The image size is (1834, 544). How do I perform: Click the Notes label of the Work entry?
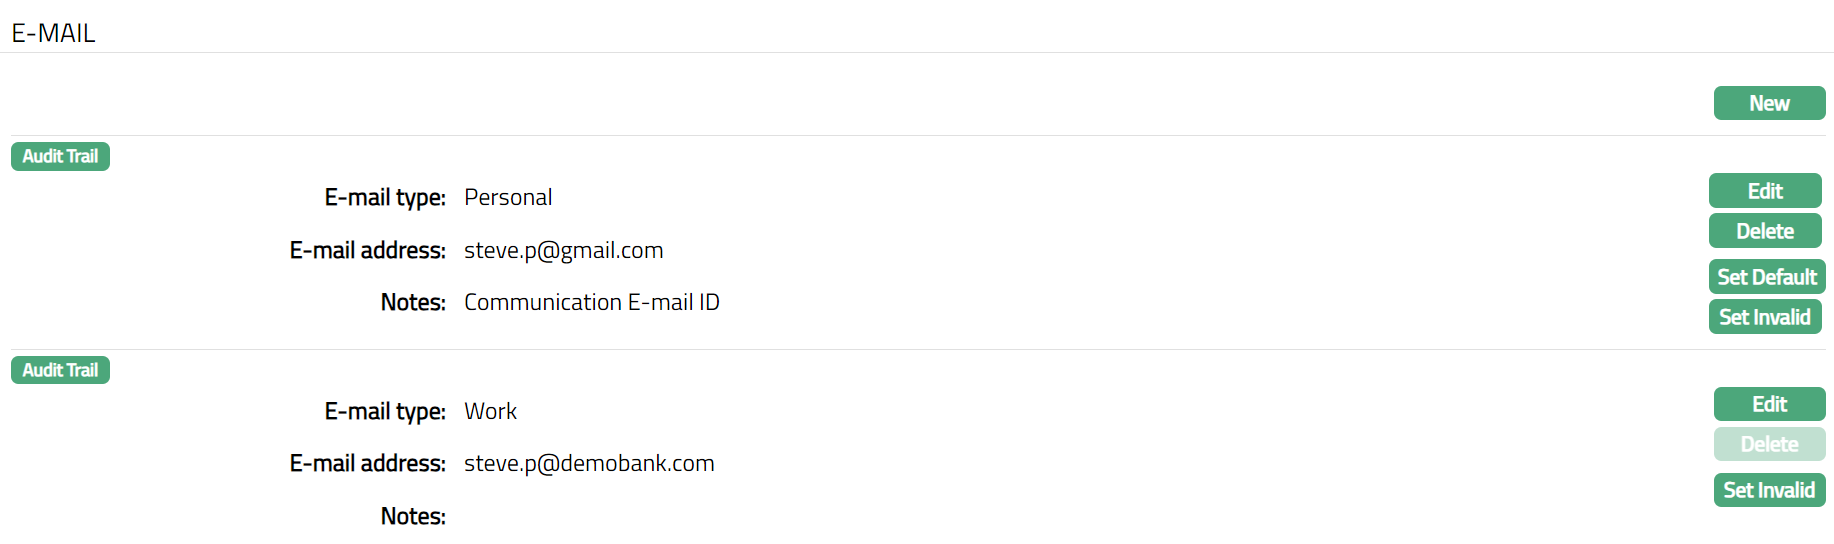[x=413, y=516]
